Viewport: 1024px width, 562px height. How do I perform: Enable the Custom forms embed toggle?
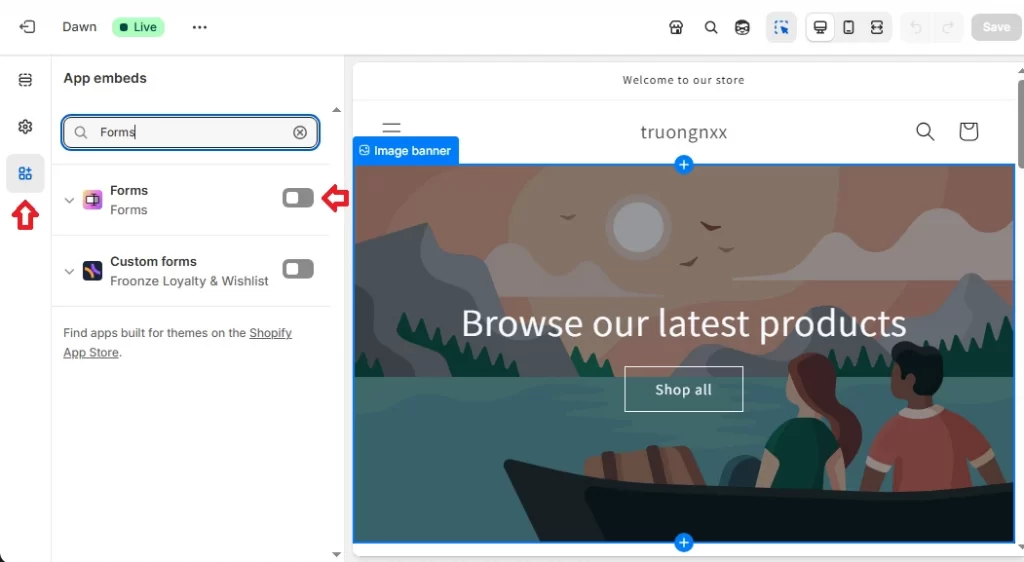[298, 269]
